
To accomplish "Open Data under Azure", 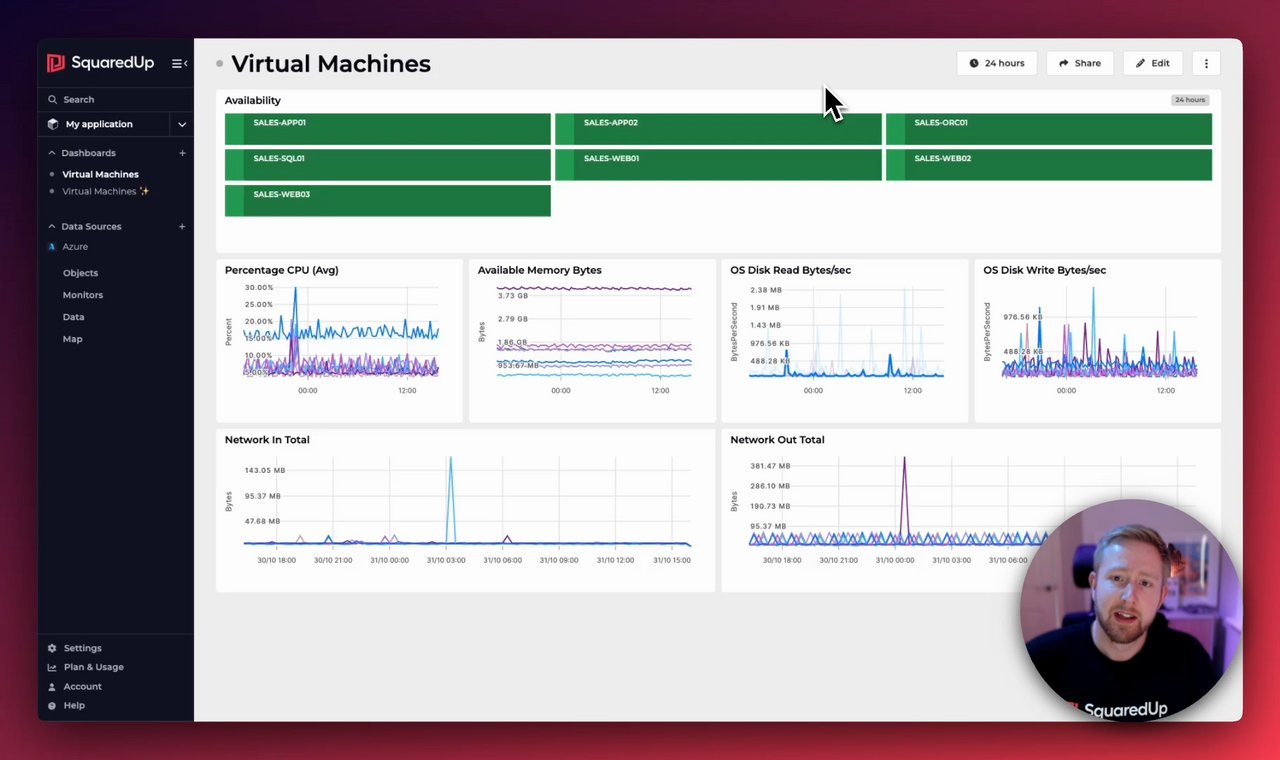I will 73,317.
